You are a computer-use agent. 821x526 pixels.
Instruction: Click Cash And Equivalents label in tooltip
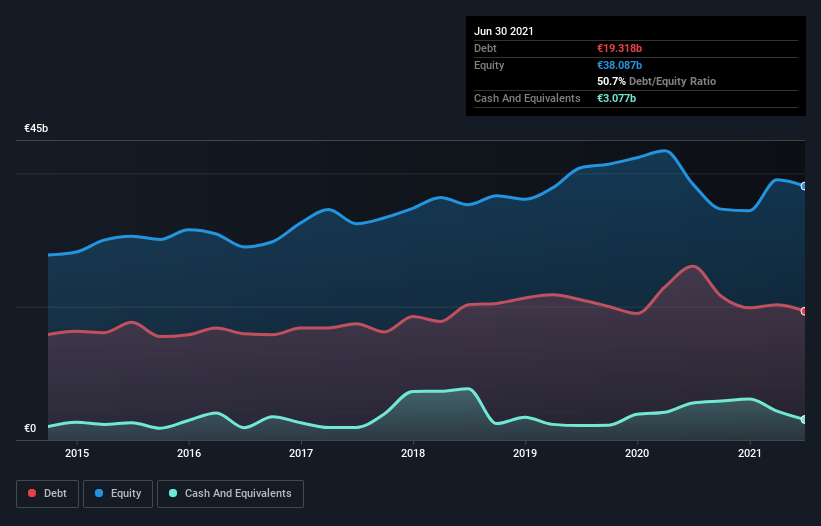(x=527, y=98)
